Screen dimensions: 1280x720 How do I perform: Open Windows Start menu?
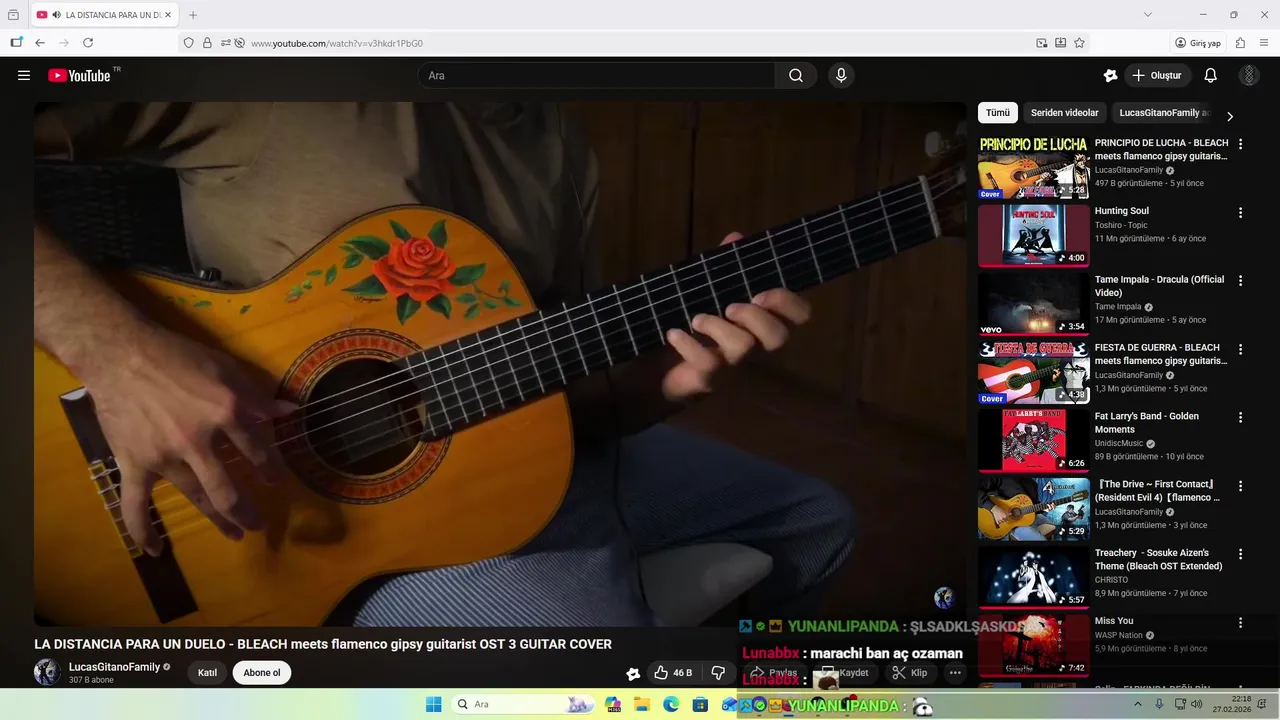[x=434, y=705]
